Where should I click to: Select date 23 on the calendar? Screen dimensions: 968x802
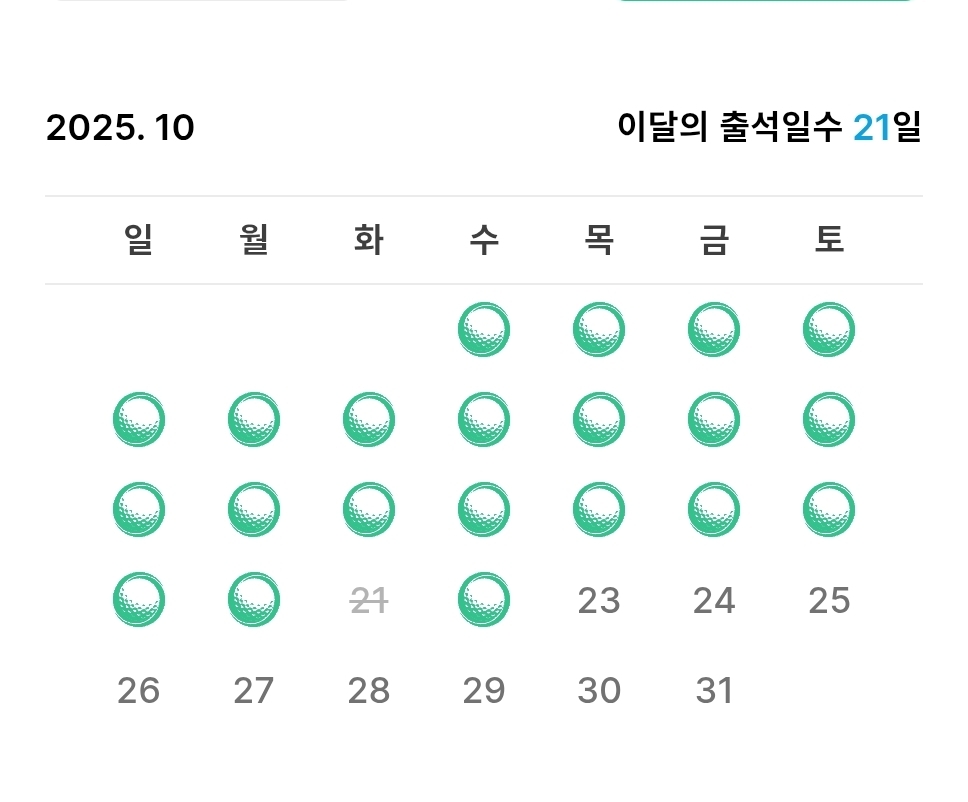pos(599,600)
